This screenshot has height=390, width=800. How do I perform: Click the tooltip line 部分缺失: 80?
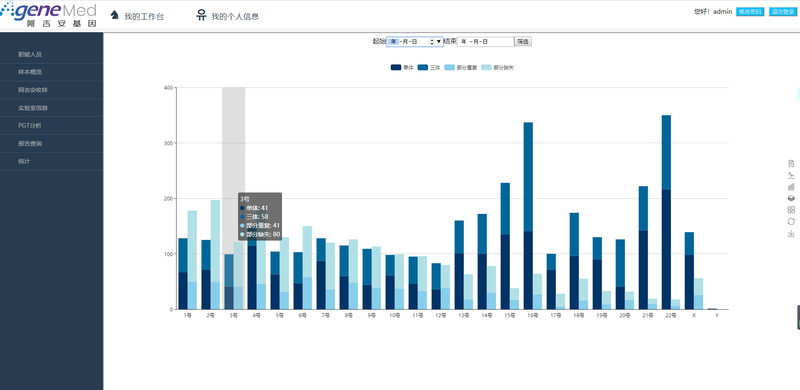[260, 235]
